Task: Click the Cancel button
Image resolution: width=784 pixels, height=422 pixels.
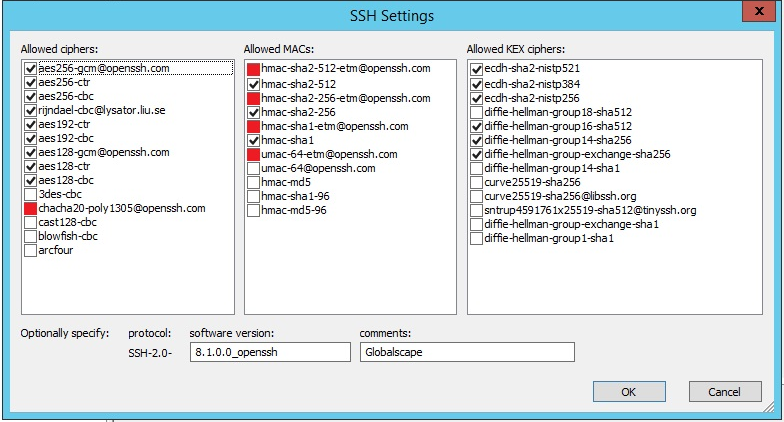Action: coord(724,392)
